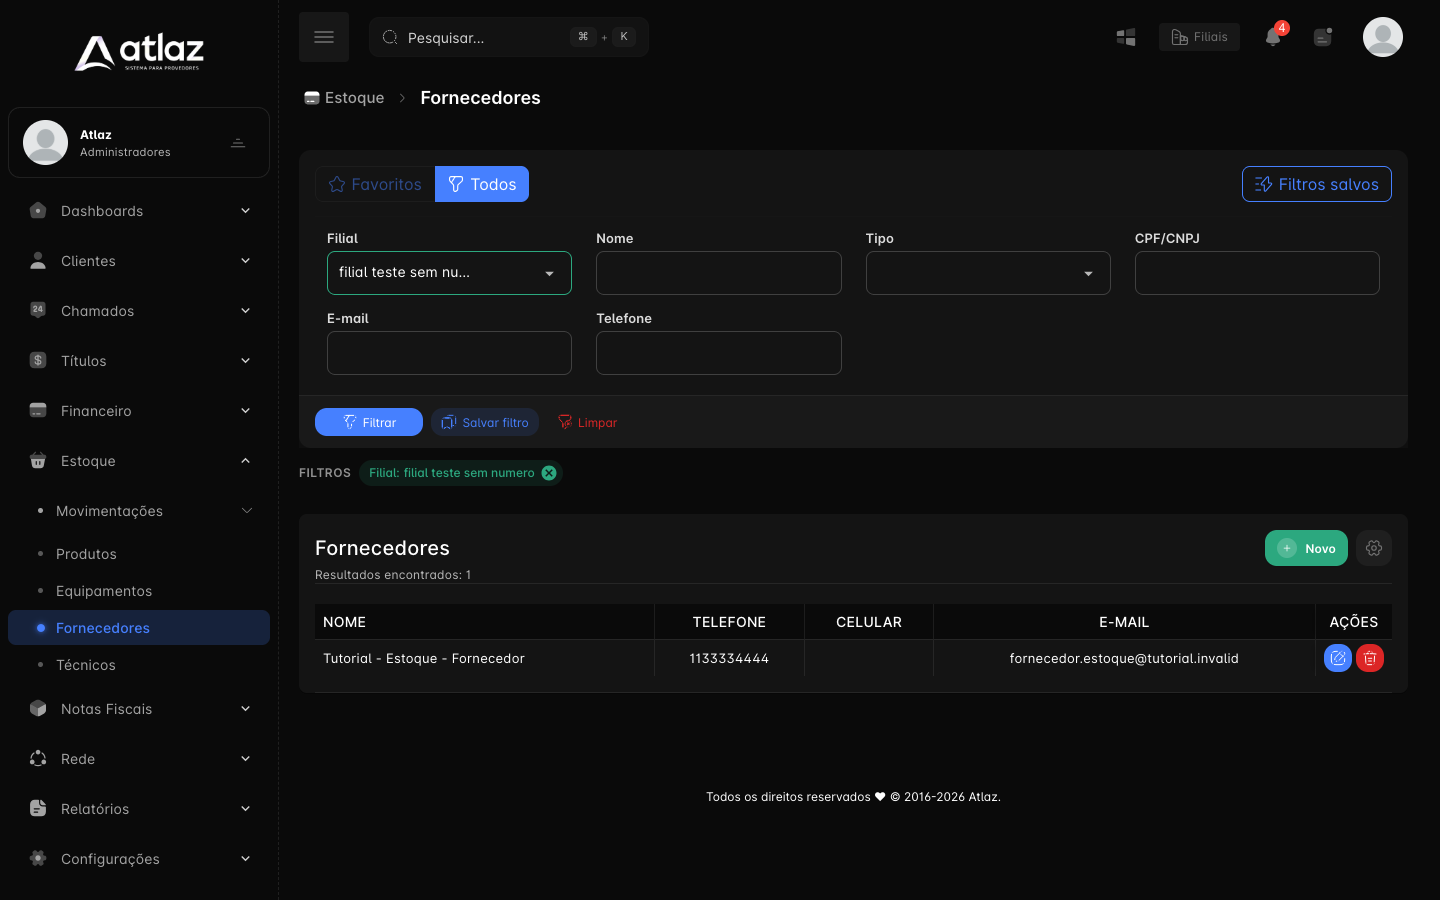This screenshot has height=900, width=1440.
Task: Select Fornecedores in the sidebar
Action: click(x=139, y=628)
